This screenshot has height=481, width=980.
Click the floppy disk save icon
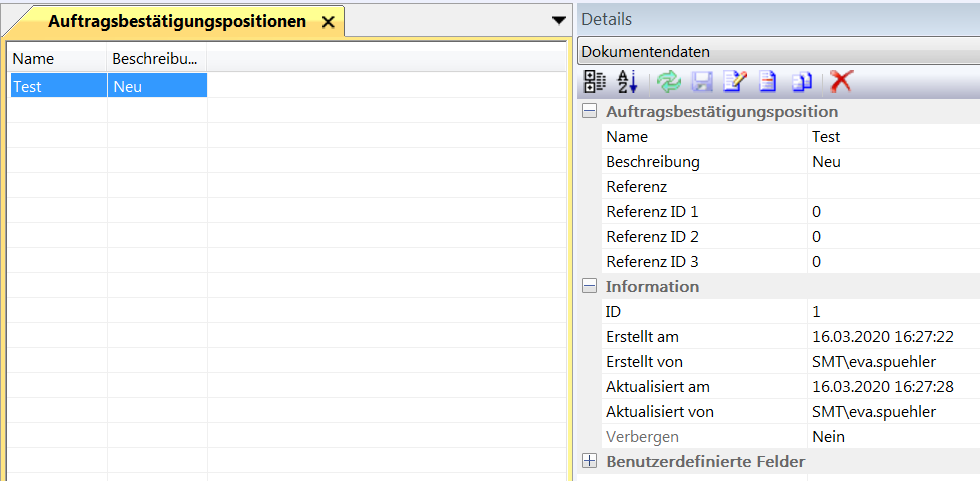pos(702,82)
